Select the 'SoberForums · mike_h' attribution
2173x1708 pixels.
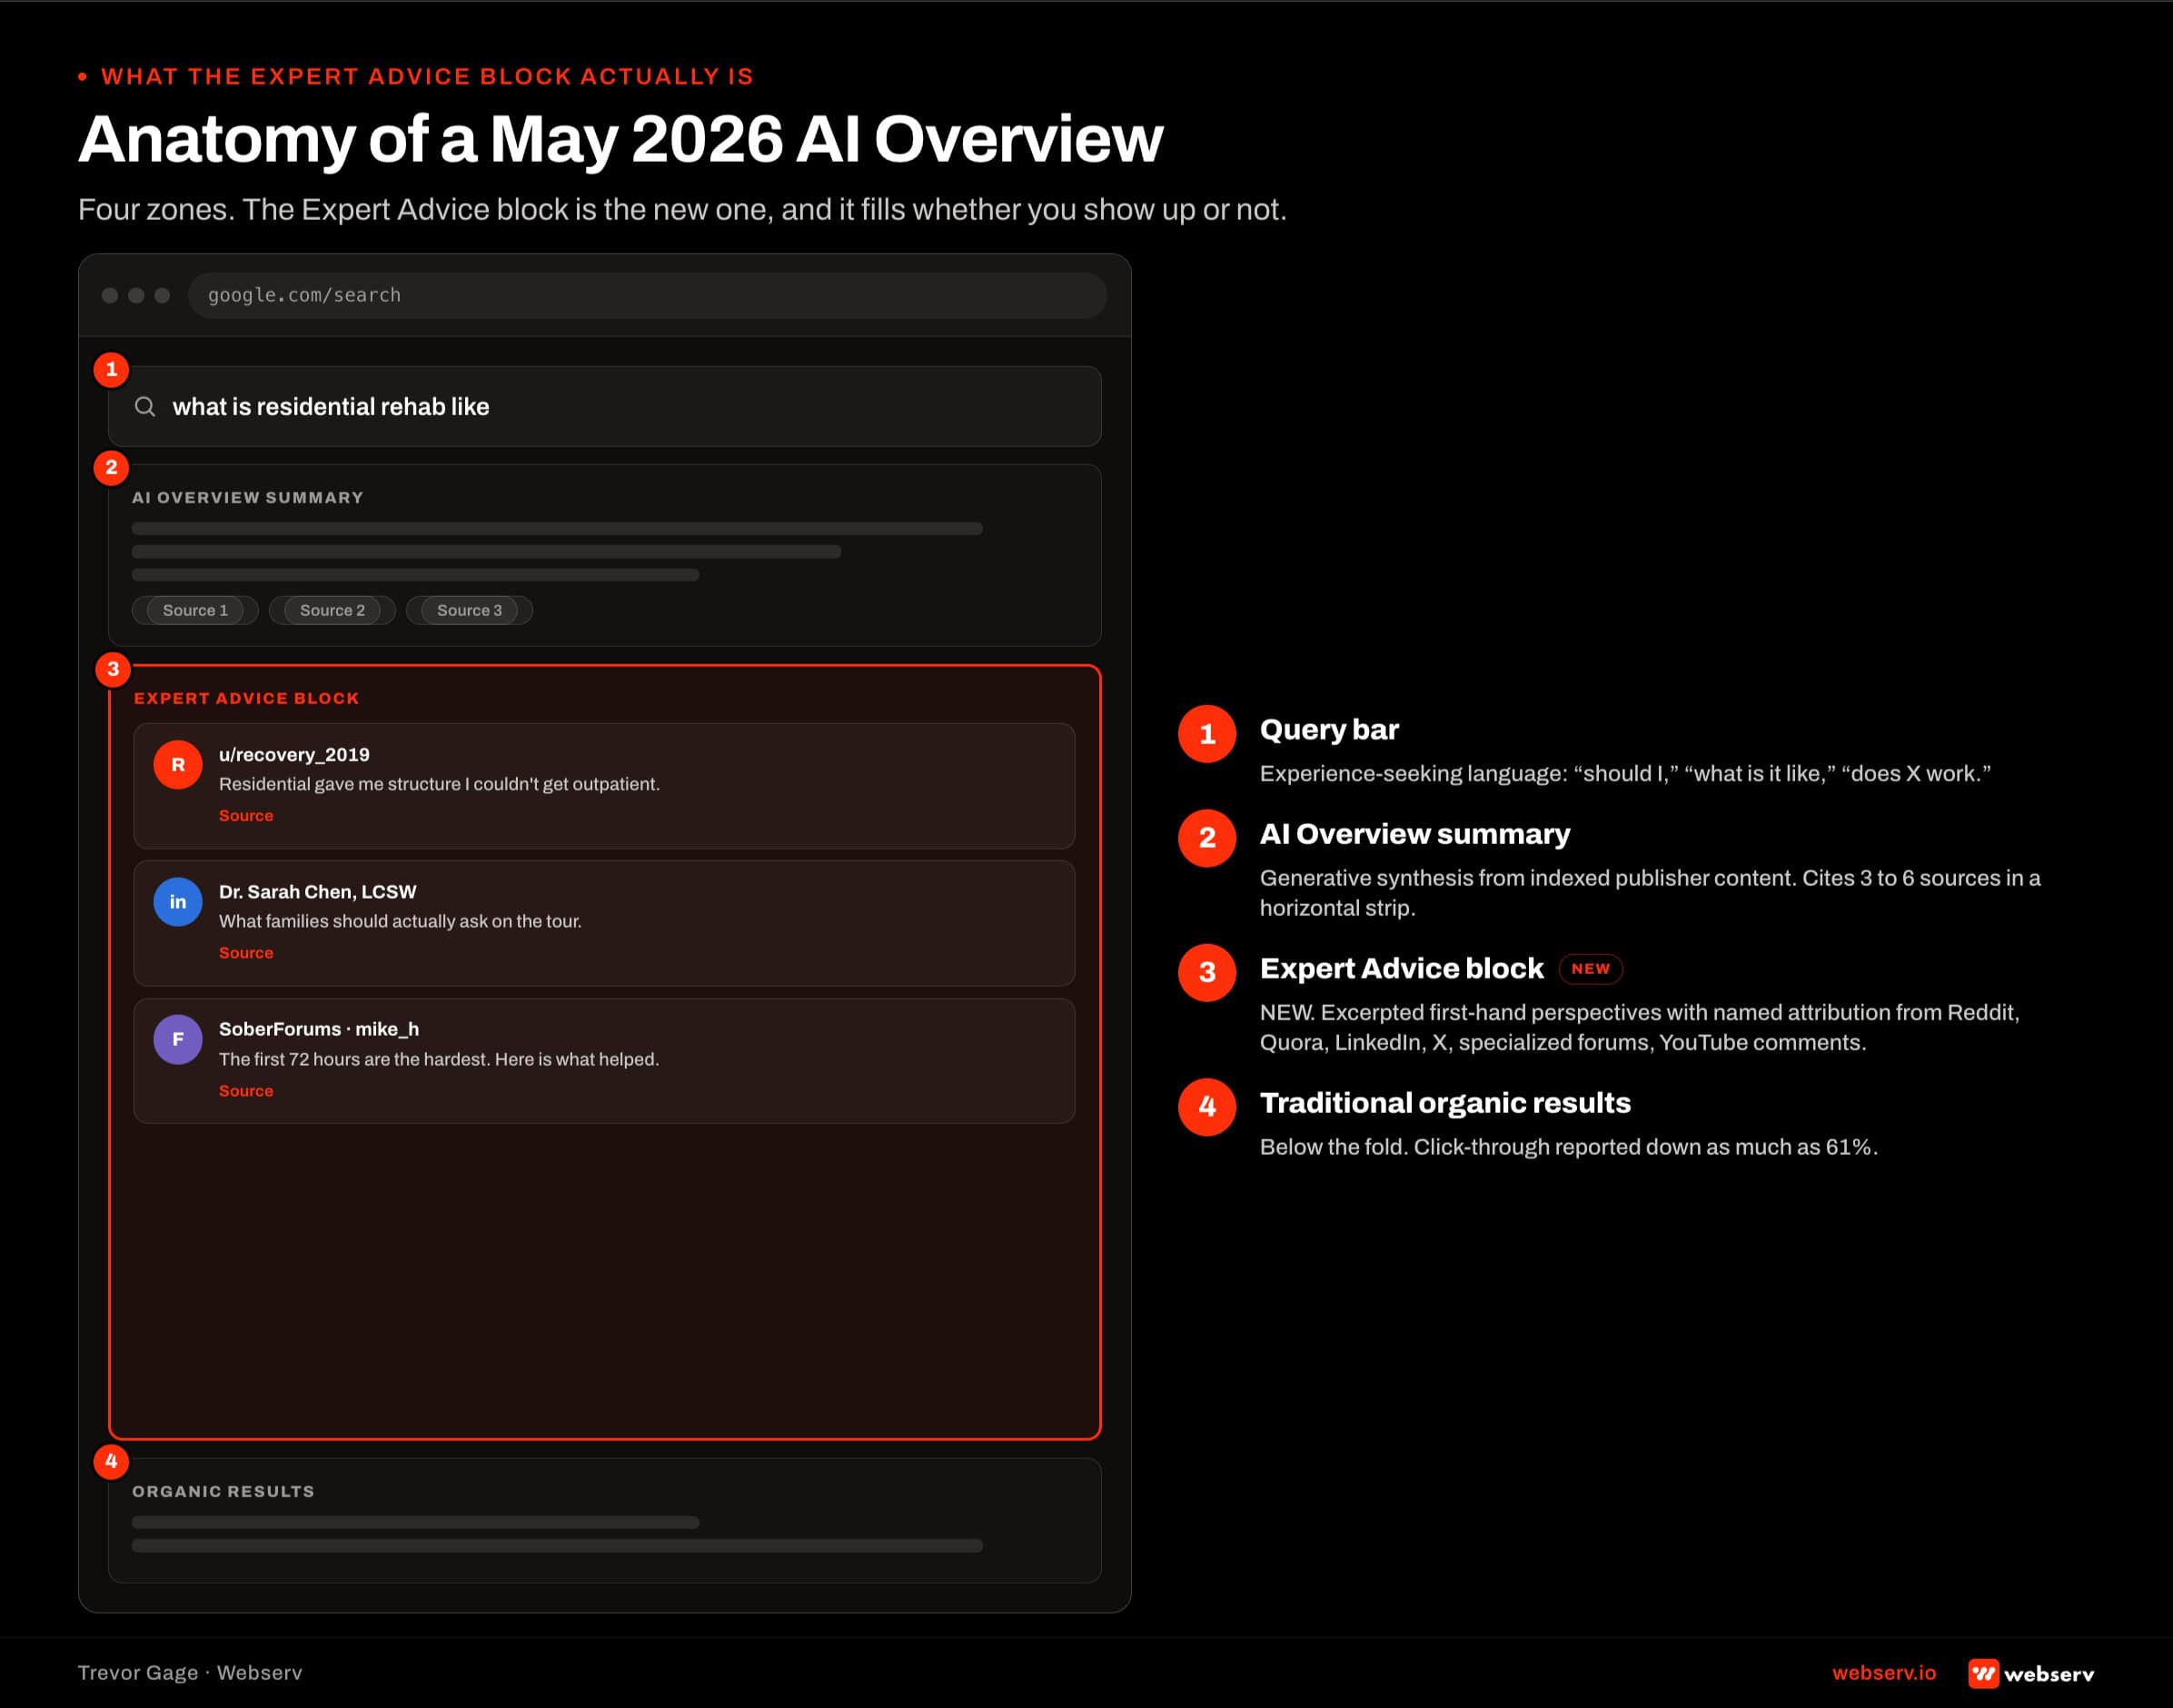pos(319,1029)
